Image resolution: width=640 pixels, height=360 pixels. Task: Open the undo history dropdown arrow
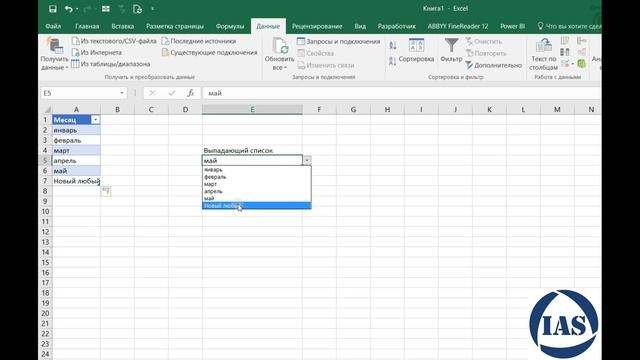point(77,9)
